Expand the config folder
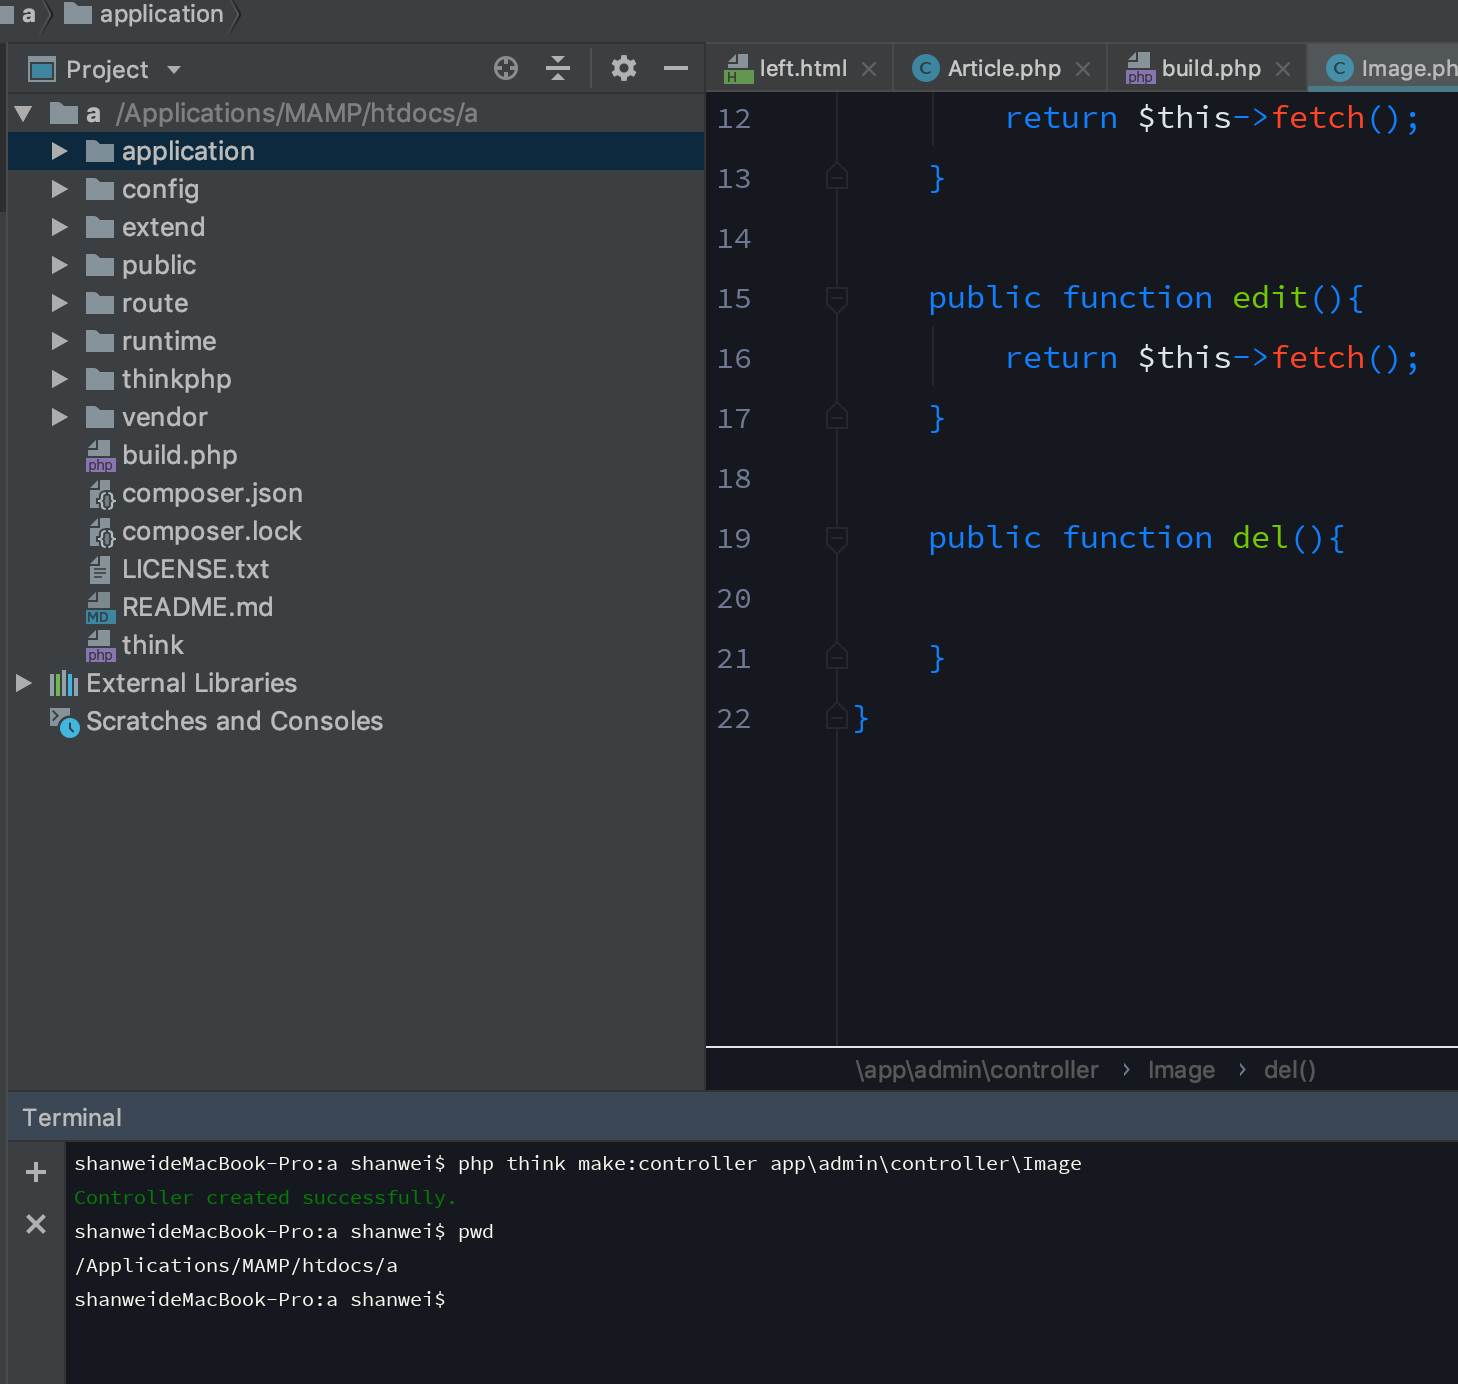 60,189
